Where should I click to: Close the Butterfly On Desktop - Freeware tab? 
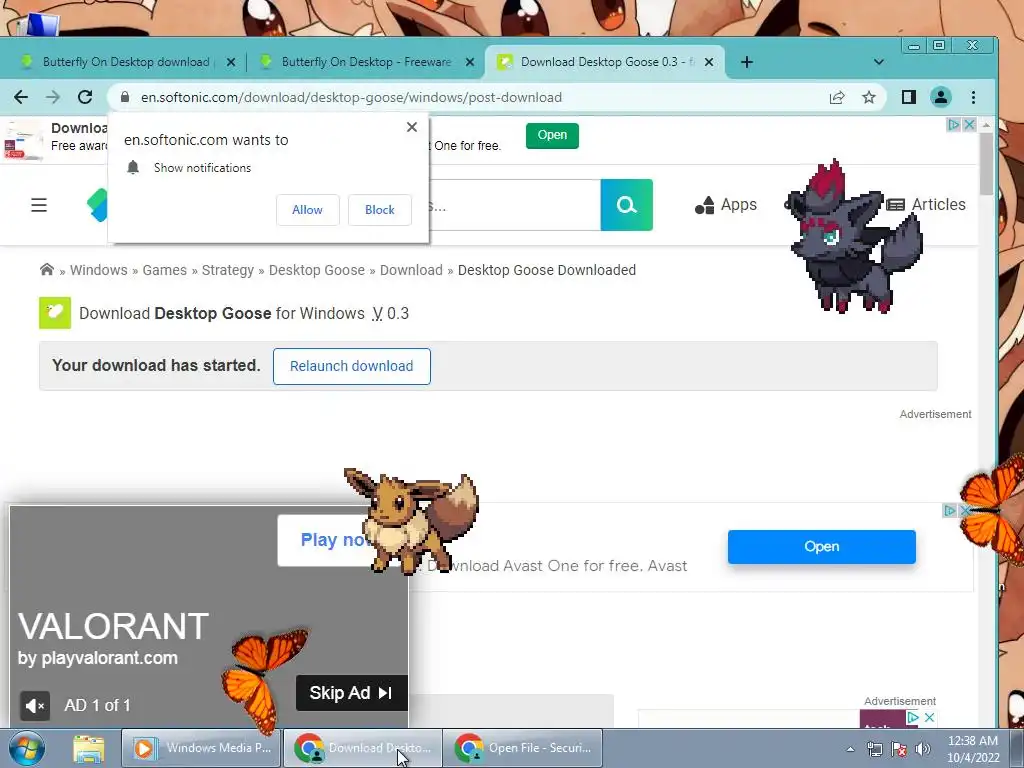(x=470, y=62)
